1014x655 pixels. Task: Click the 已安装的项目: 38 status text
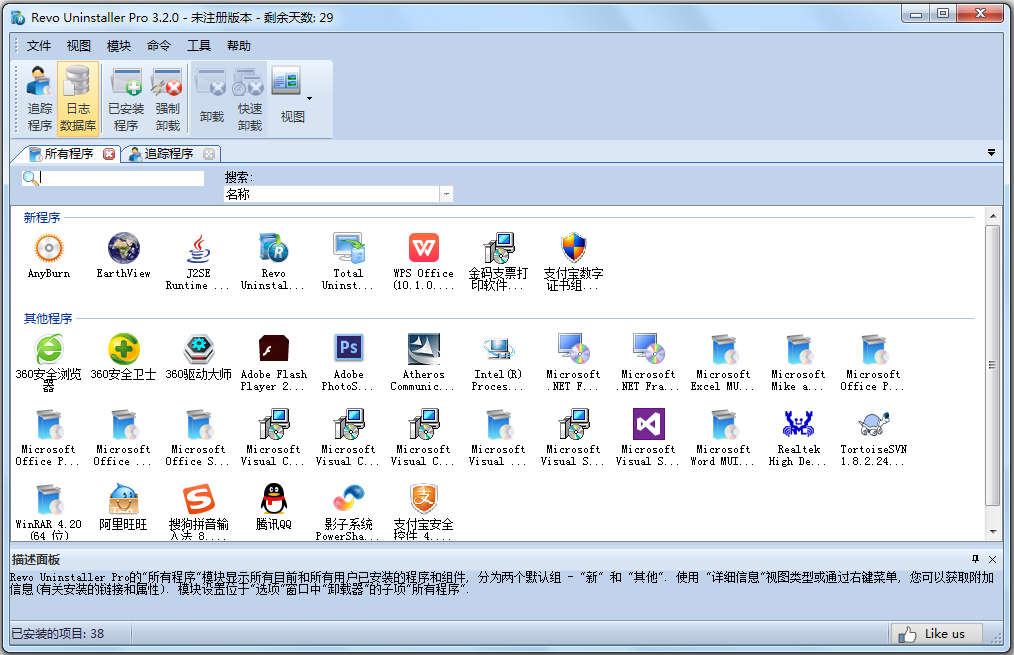[58, 634]
